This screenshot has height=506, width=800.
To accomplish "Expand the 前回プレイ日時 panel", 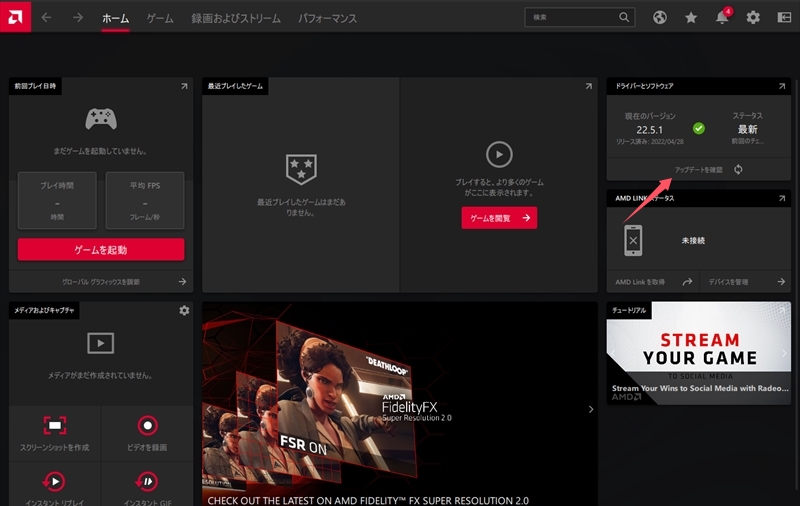I will (184, 86).
